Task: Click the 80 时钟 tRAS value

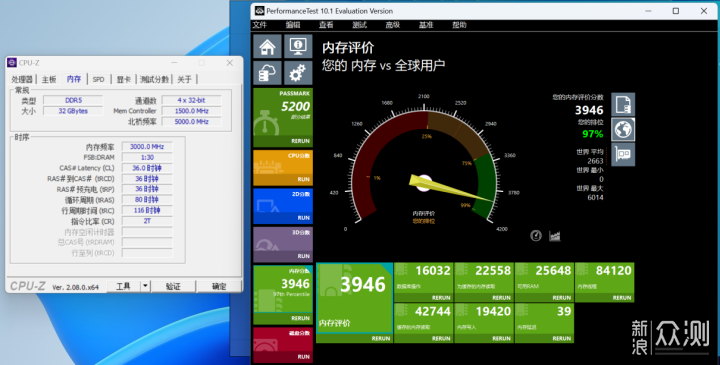Action: (x=147, y=200)
